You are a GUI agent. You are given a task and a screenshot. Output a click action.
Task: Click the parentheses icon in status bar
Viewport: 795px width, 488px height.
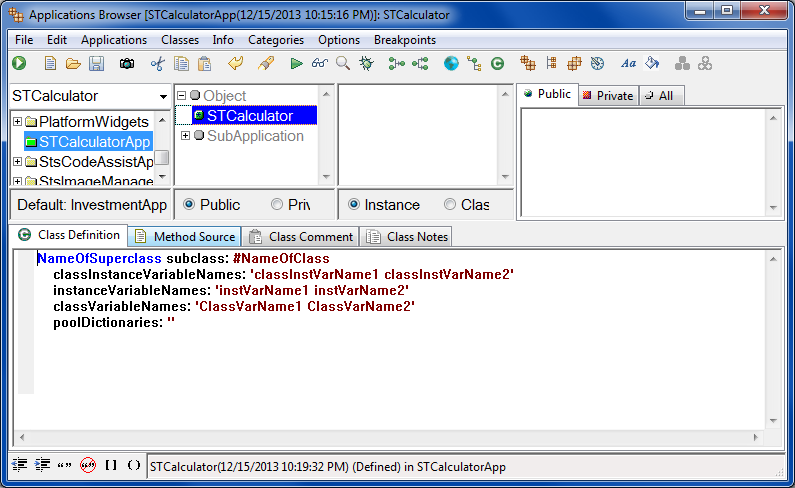coord(133,466)
